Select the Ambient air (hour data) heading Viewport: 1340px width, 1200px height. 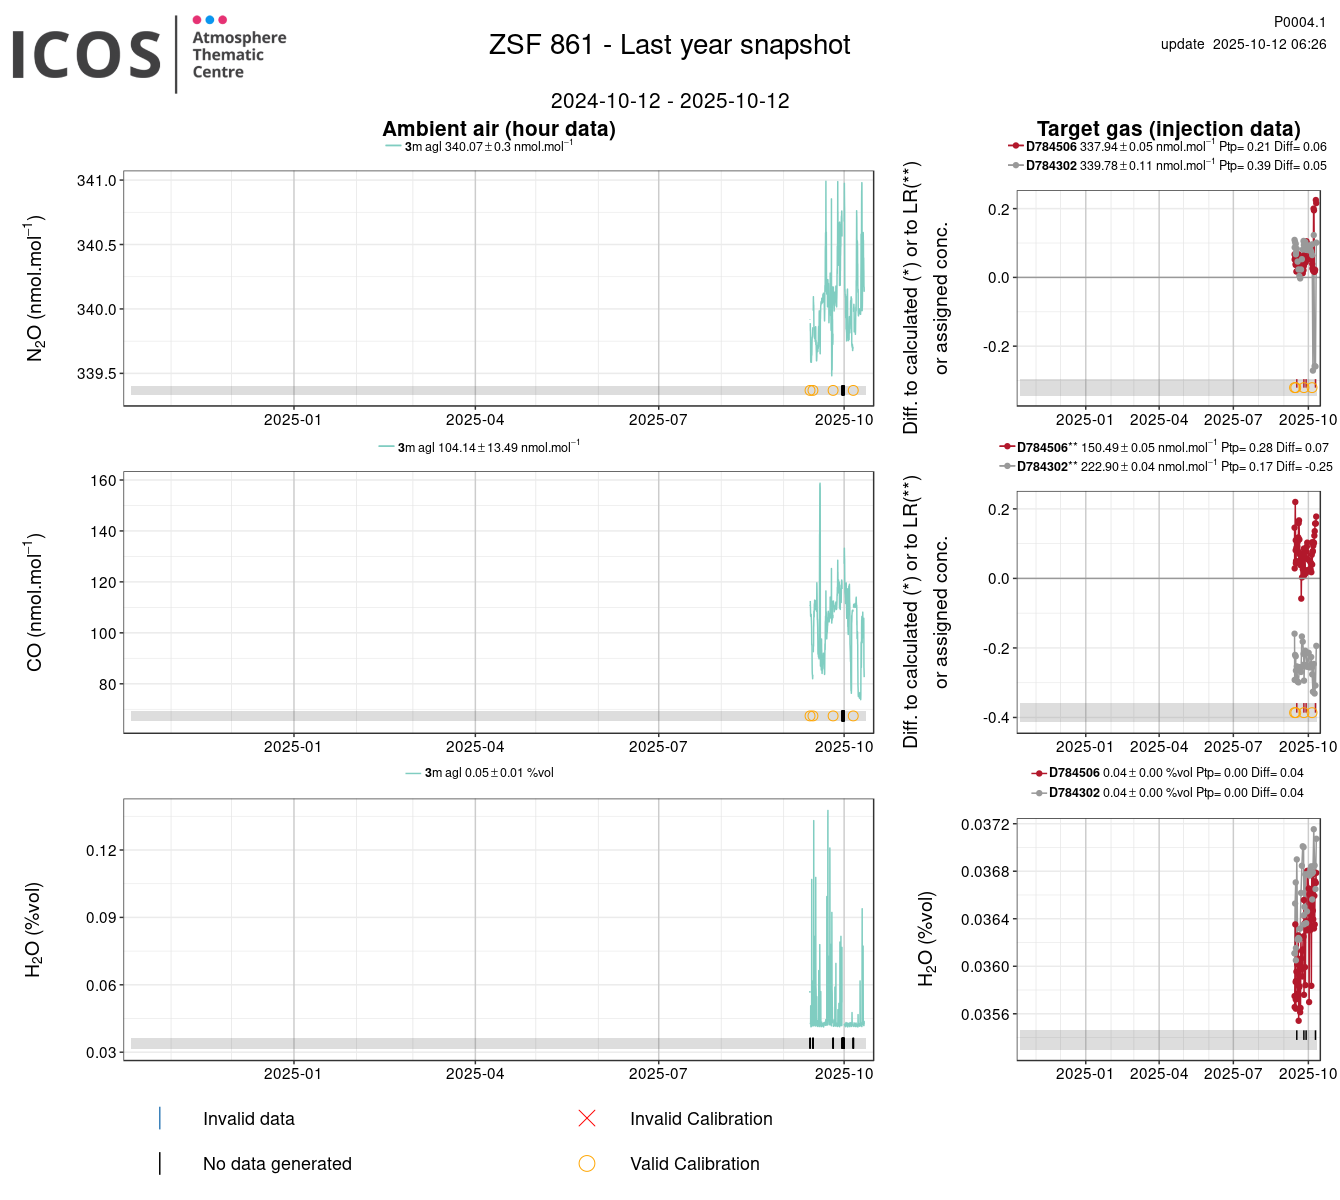pyautogui.click(x=498, y=129)
